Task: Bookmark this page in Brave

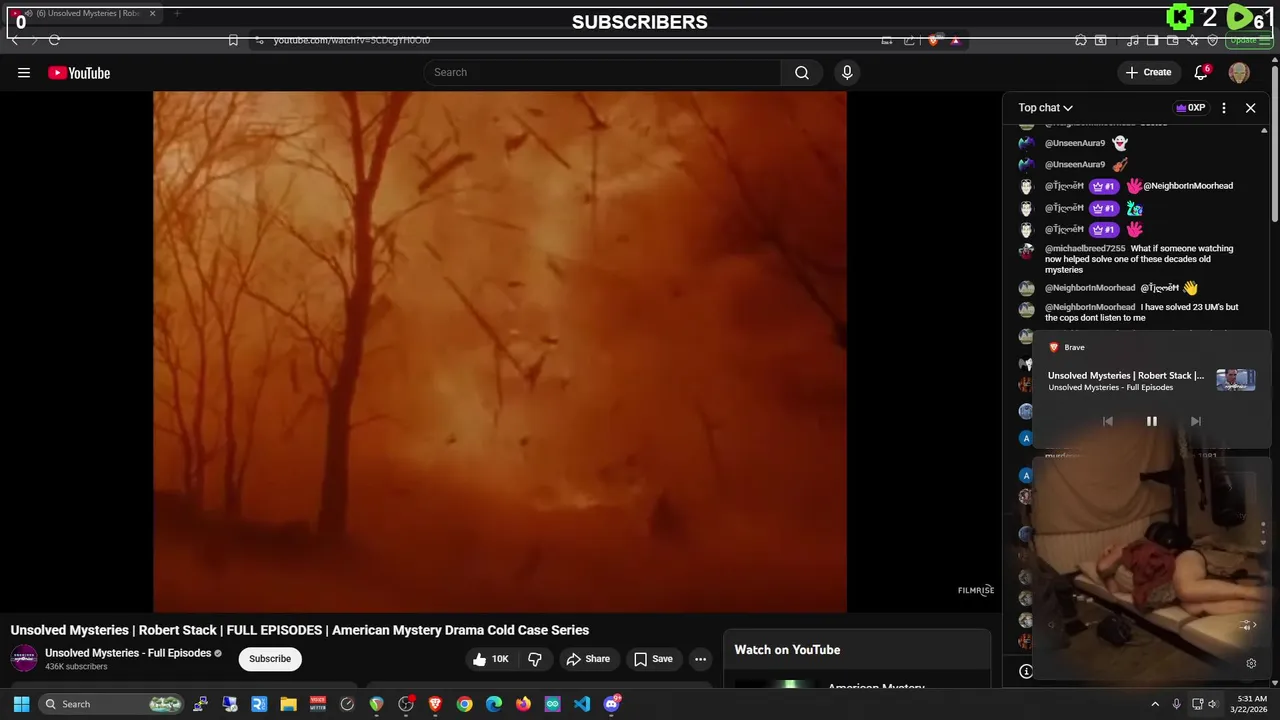Action: [233, 40]
